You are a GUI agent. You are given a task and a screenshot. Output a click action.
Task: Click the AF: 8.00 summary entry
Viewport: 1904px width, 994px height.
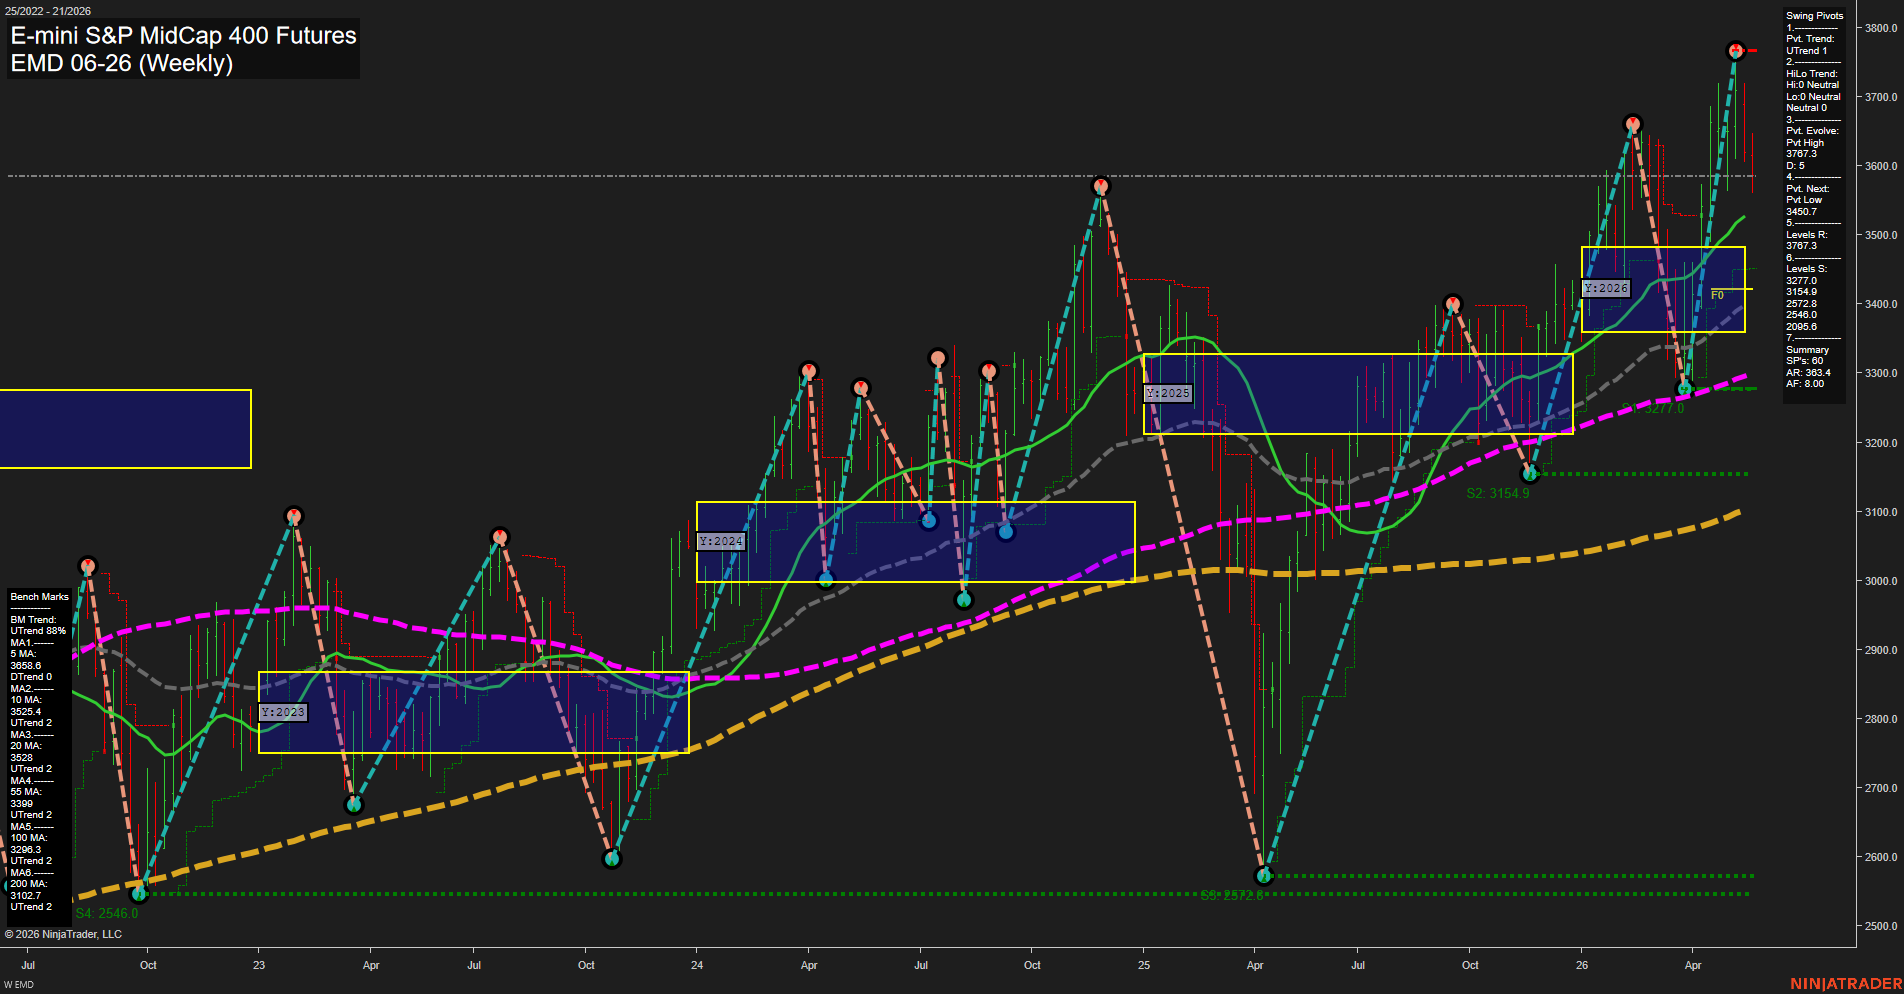[x=1805, y=384]
